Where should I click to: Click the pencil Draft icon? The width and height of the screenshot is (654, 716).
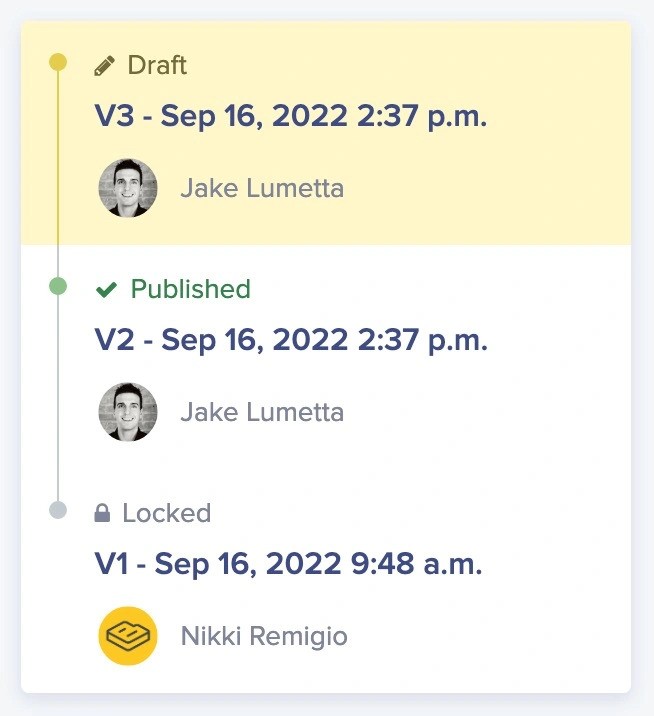(104, 67)
